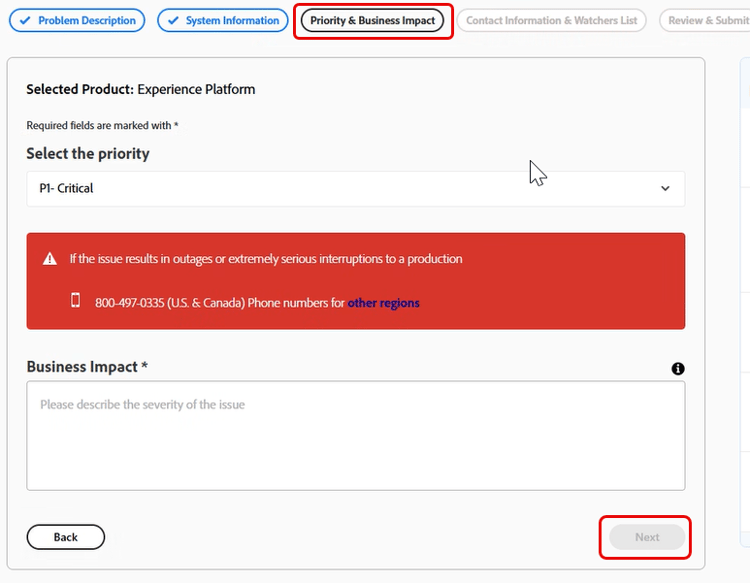Open the Problem Description step
750x583 pixels.
[x=77, y=21]
